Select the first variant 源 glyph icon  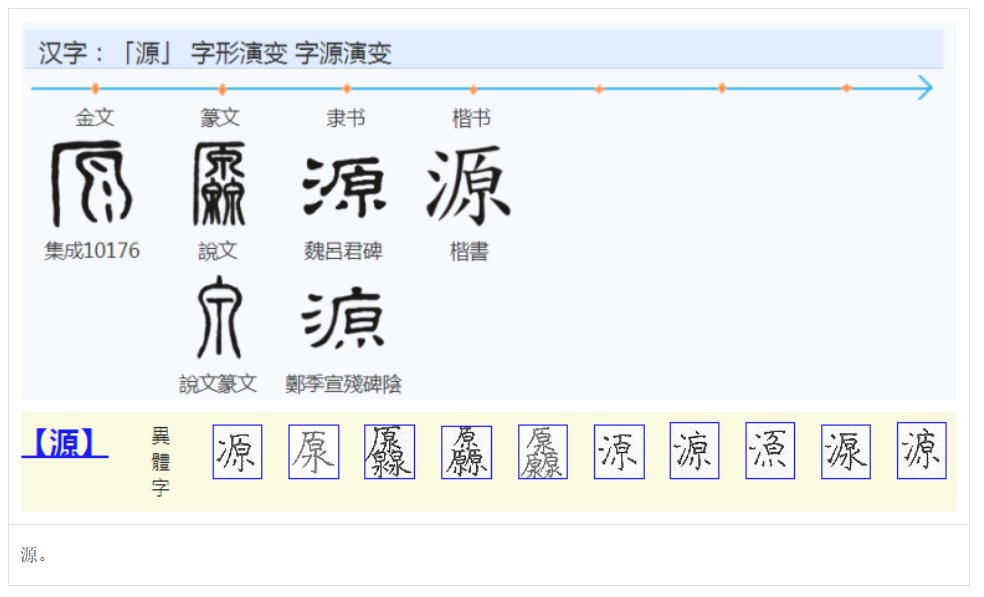click(238, 452)
